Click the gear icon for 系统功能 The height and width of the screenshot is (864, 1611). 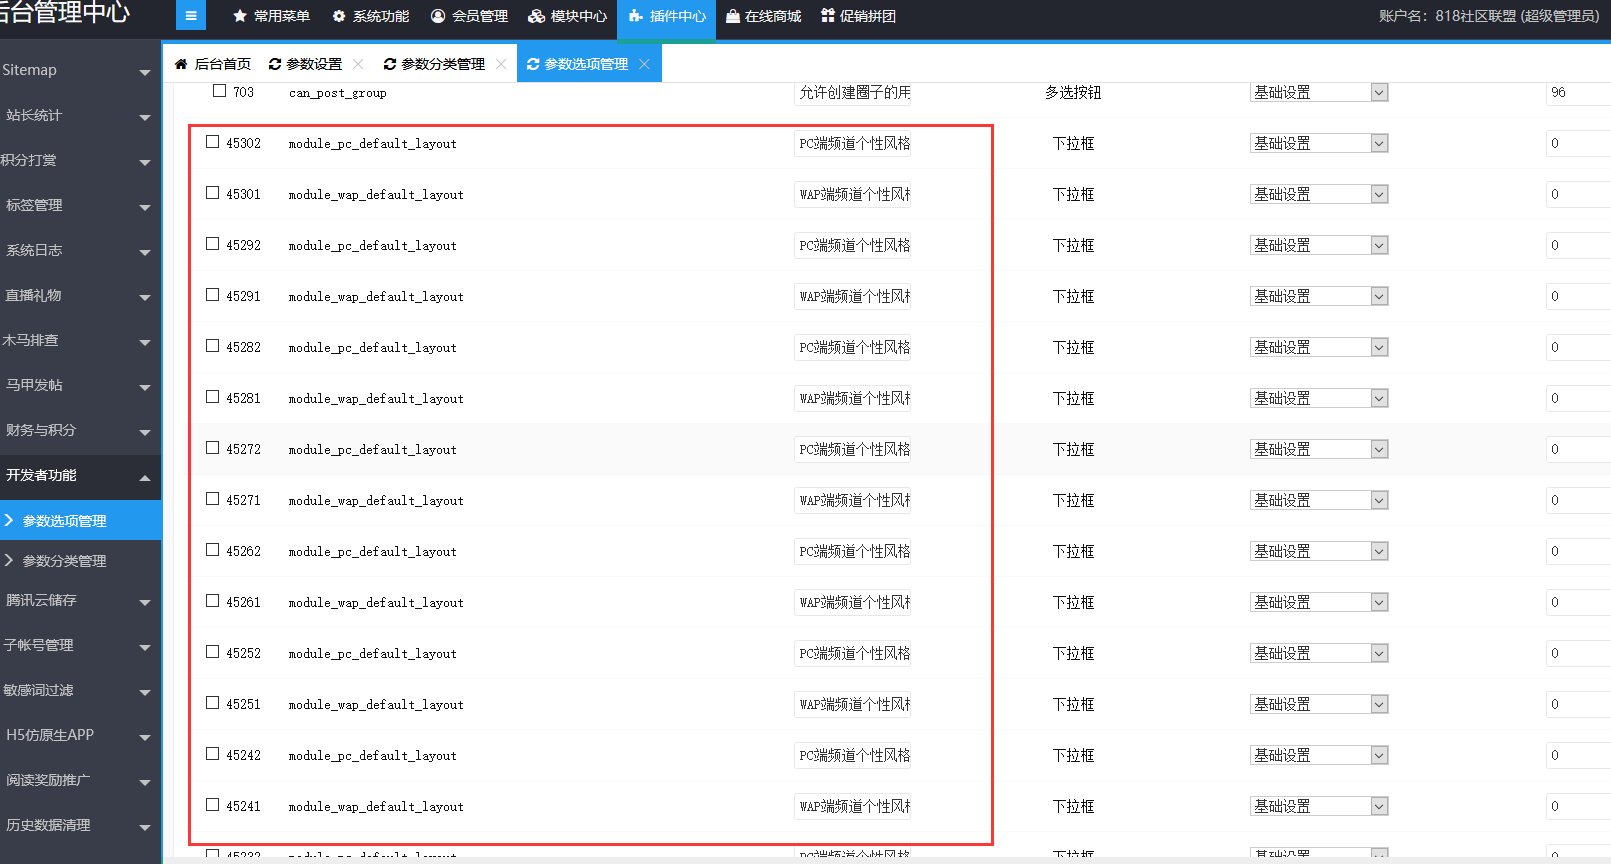(339, 16)
